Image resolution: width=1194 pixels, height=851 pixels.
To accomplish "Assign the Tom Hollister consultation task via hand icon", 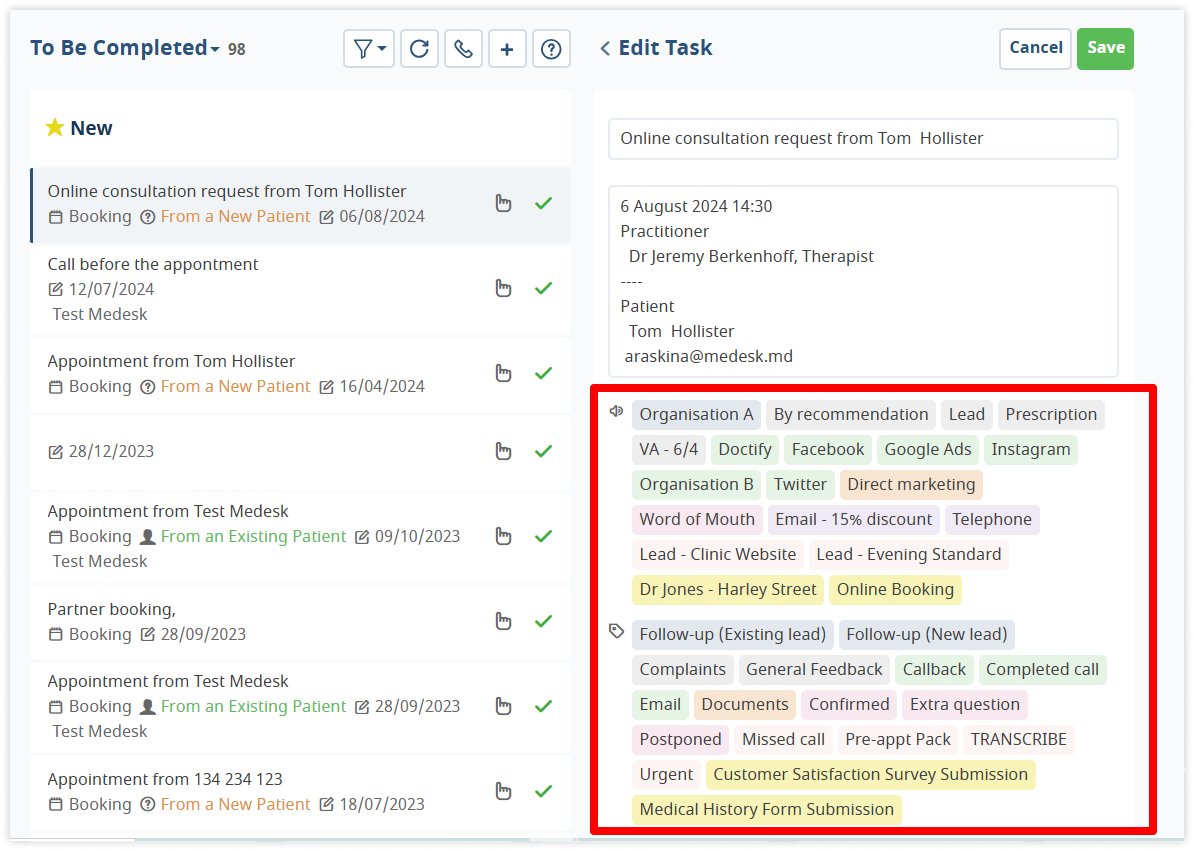I will [503, 203].
